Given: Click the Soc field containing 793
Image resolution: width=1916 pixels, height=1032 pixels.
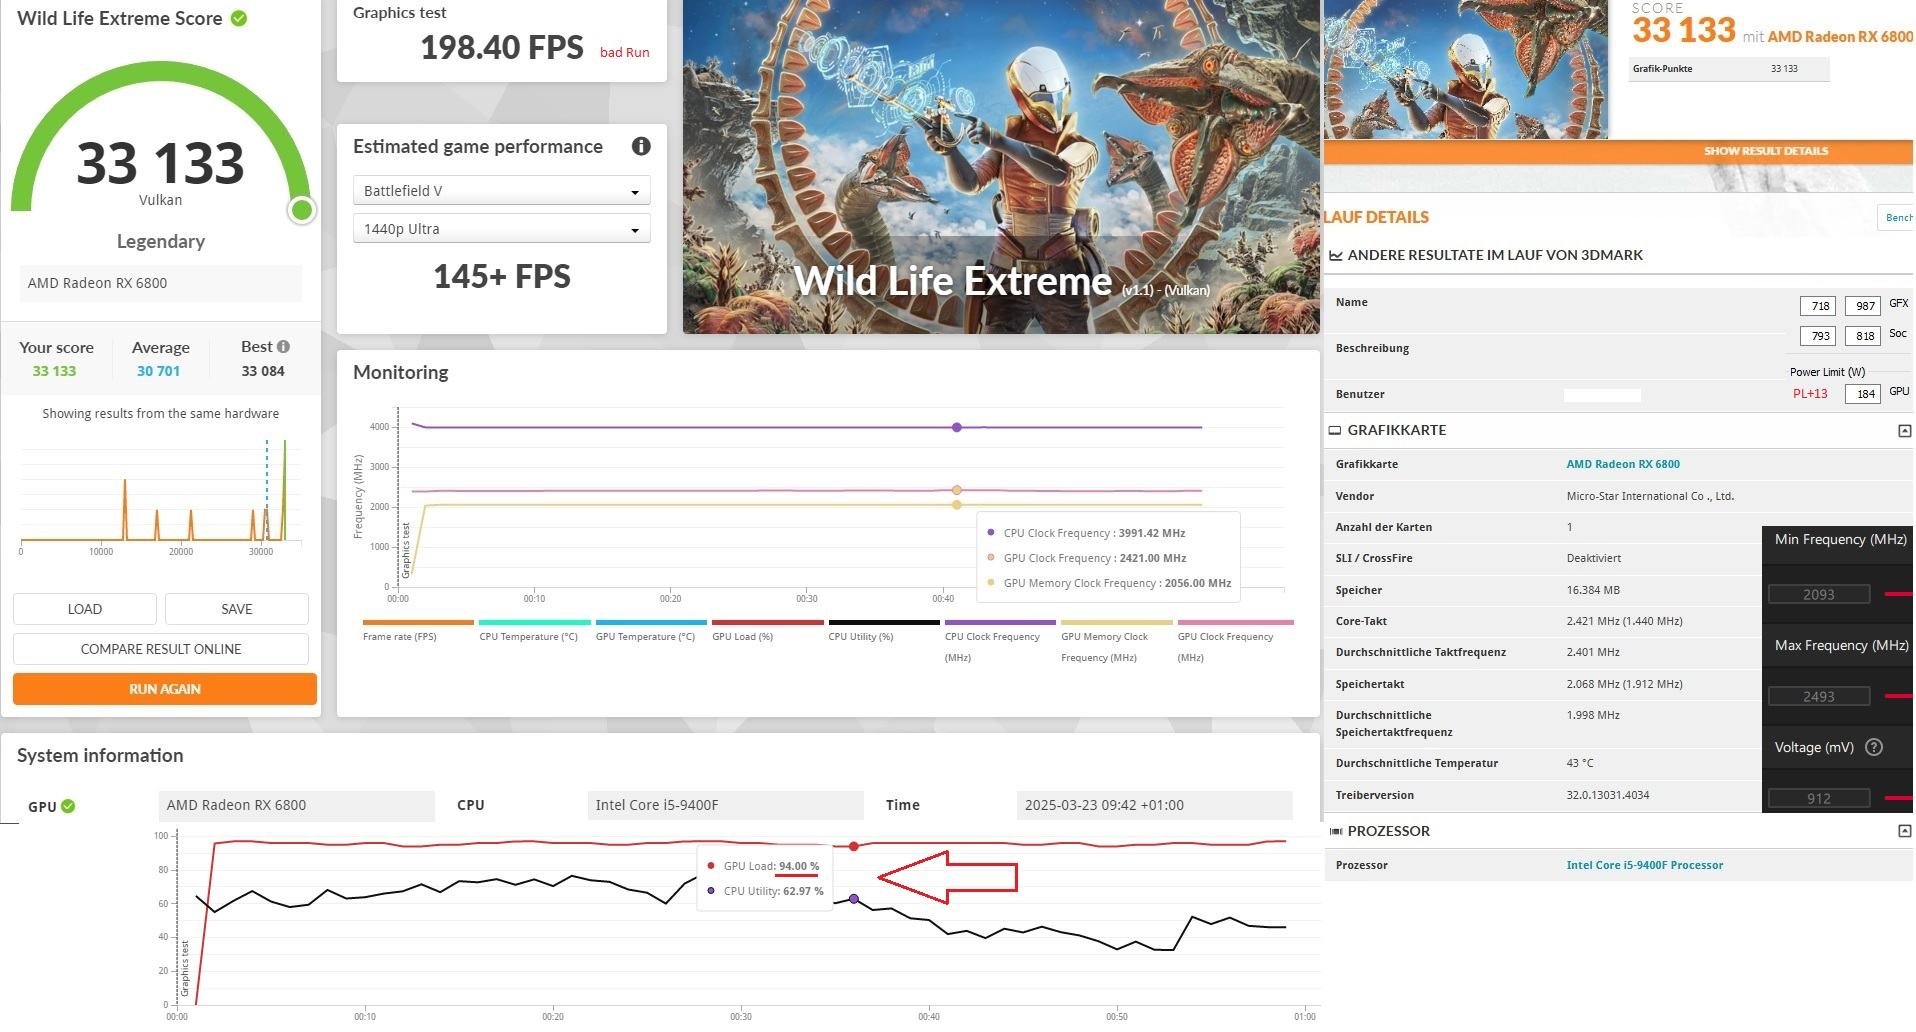Looking at the screenshot, I should pyautogui.click(x=1818, y=336).
